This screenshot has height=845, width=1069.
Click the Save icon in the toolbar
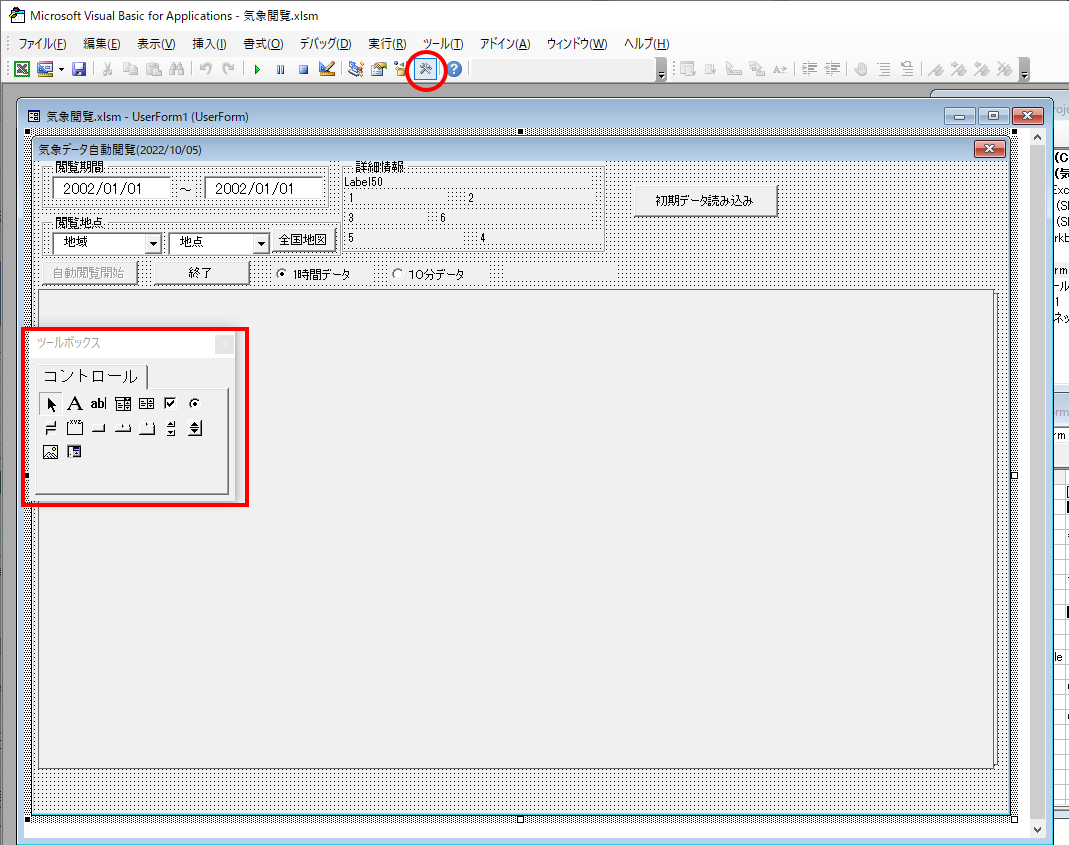(x=79, y=69)
